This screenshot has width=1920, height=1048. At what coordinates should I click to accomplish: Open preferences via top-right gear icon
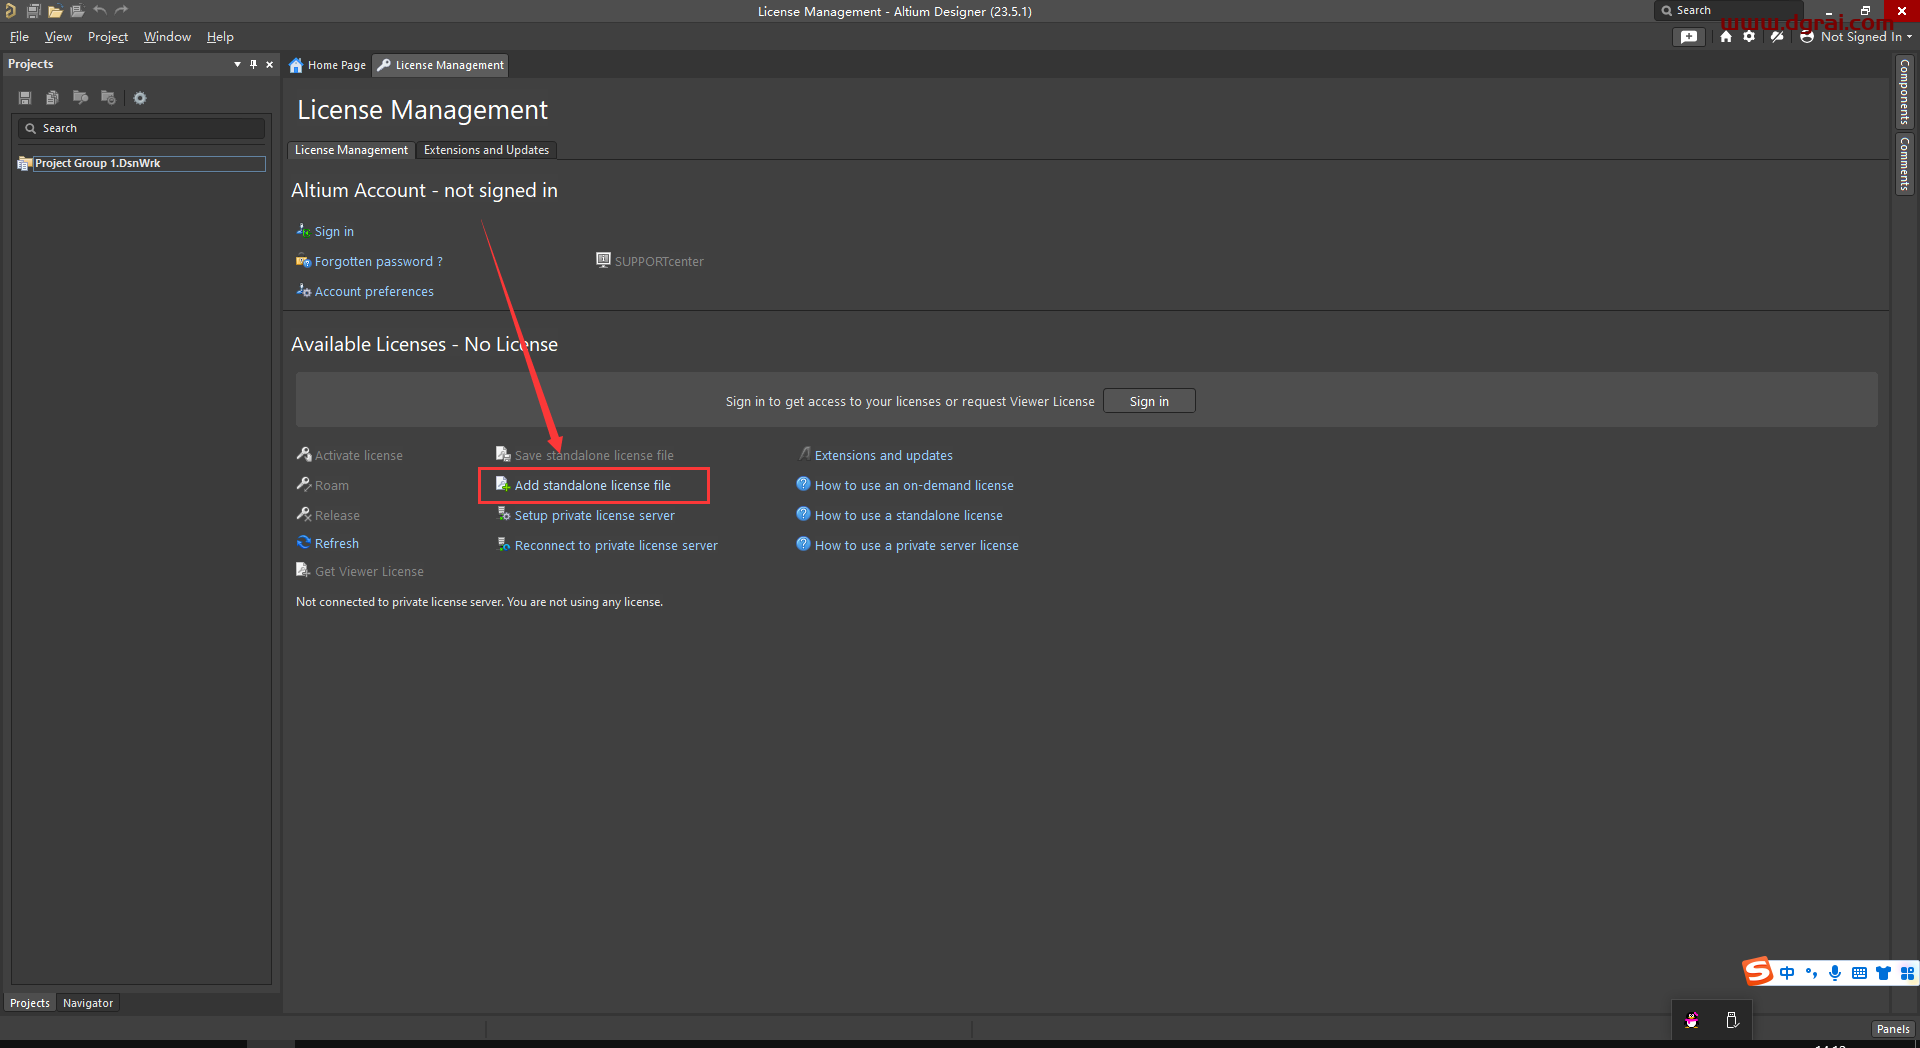[1749, 37]
